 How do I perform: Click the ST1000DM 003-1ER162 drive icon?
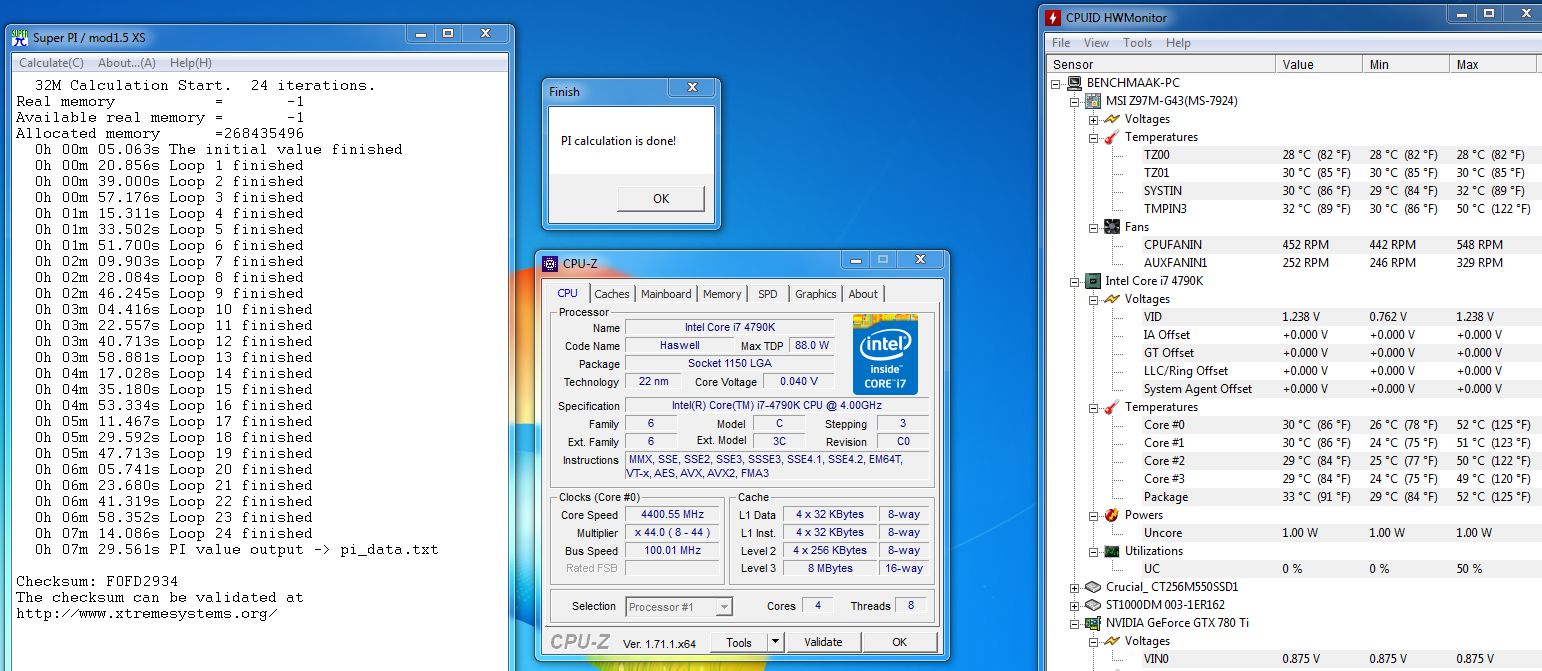pyautogui.click(x=1093, y=605)
